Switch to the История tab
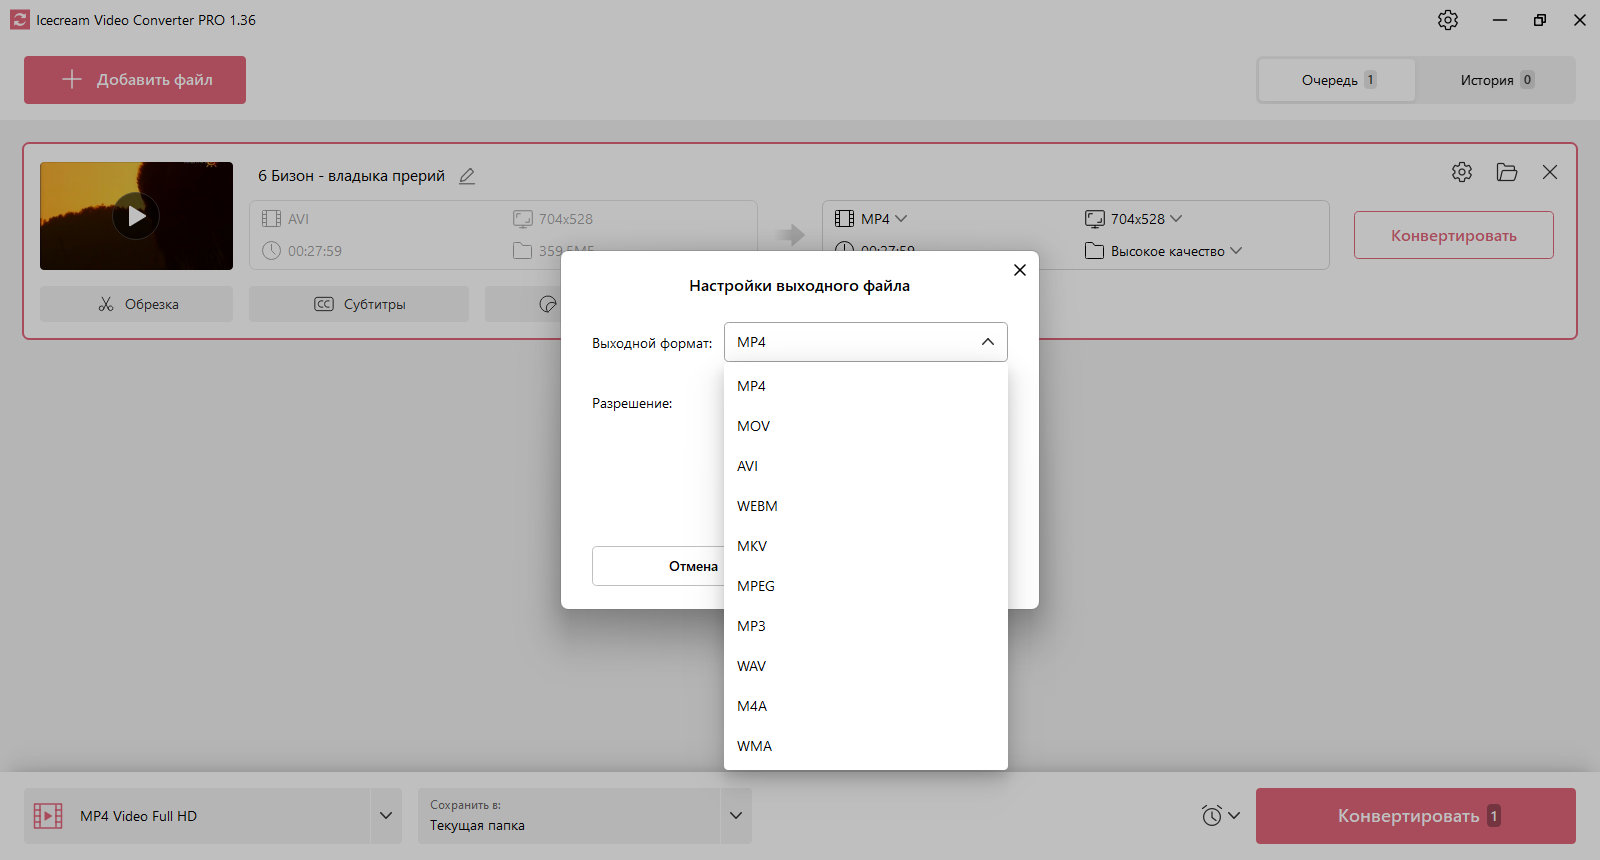Screen dimensions: 1600x860 click(1496, 80)
